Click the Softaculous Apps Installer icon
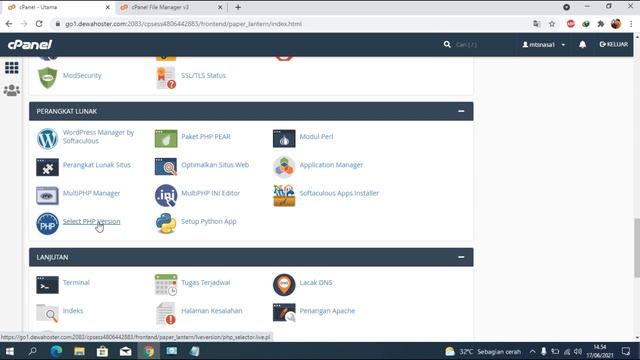 [x=284, y=195]
